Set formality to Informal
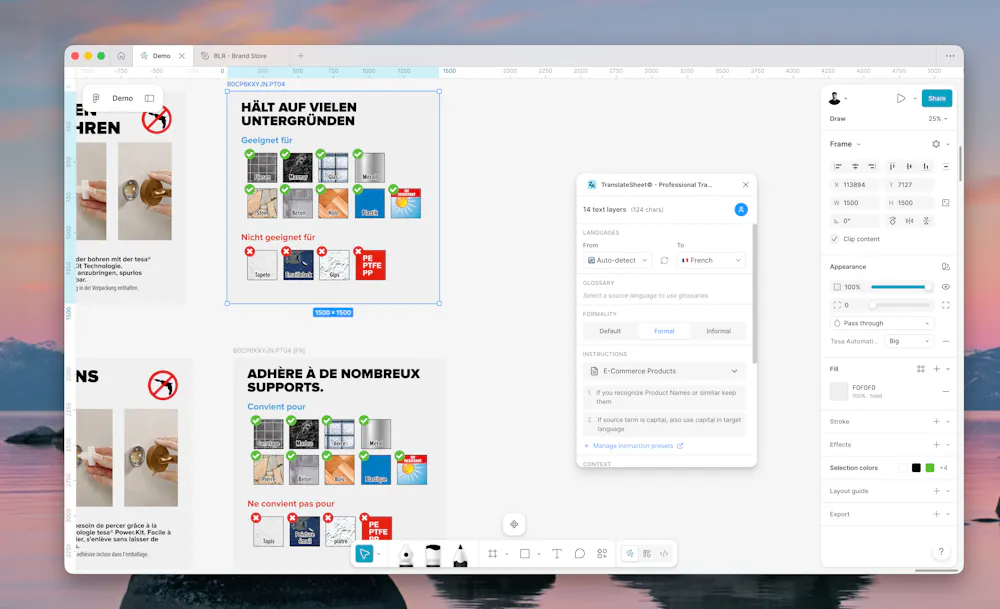The image size is (1000, 609). click(x=718, y=331)
